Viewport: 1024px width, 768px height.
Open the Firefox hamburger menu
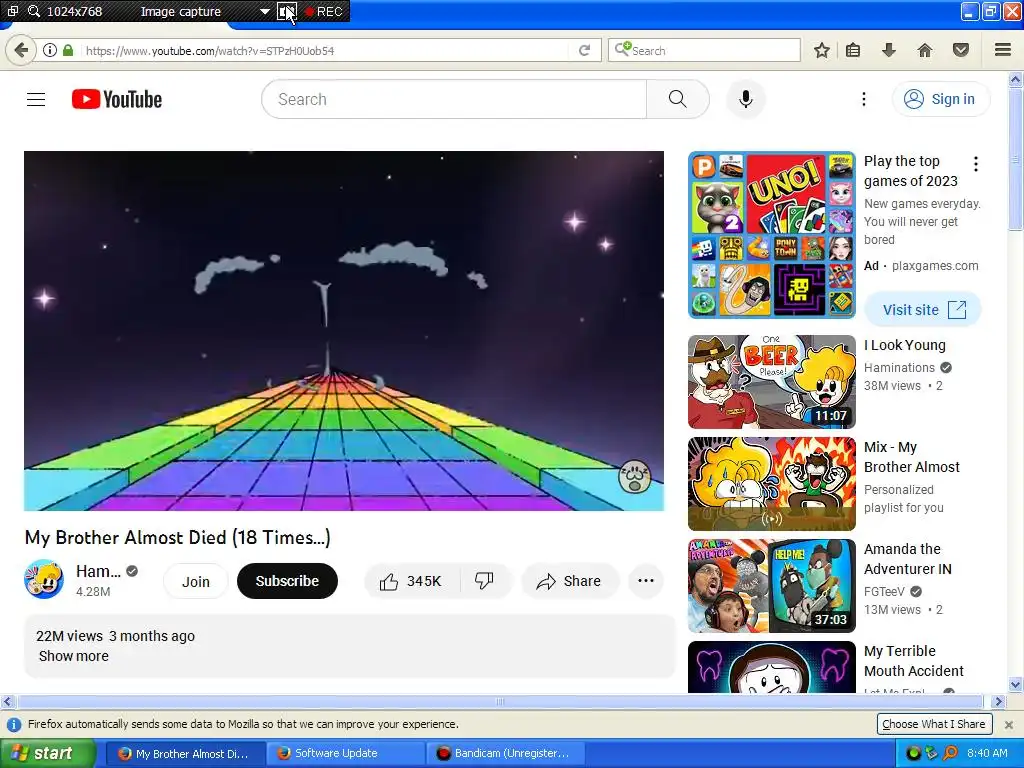click(1003, 50)
